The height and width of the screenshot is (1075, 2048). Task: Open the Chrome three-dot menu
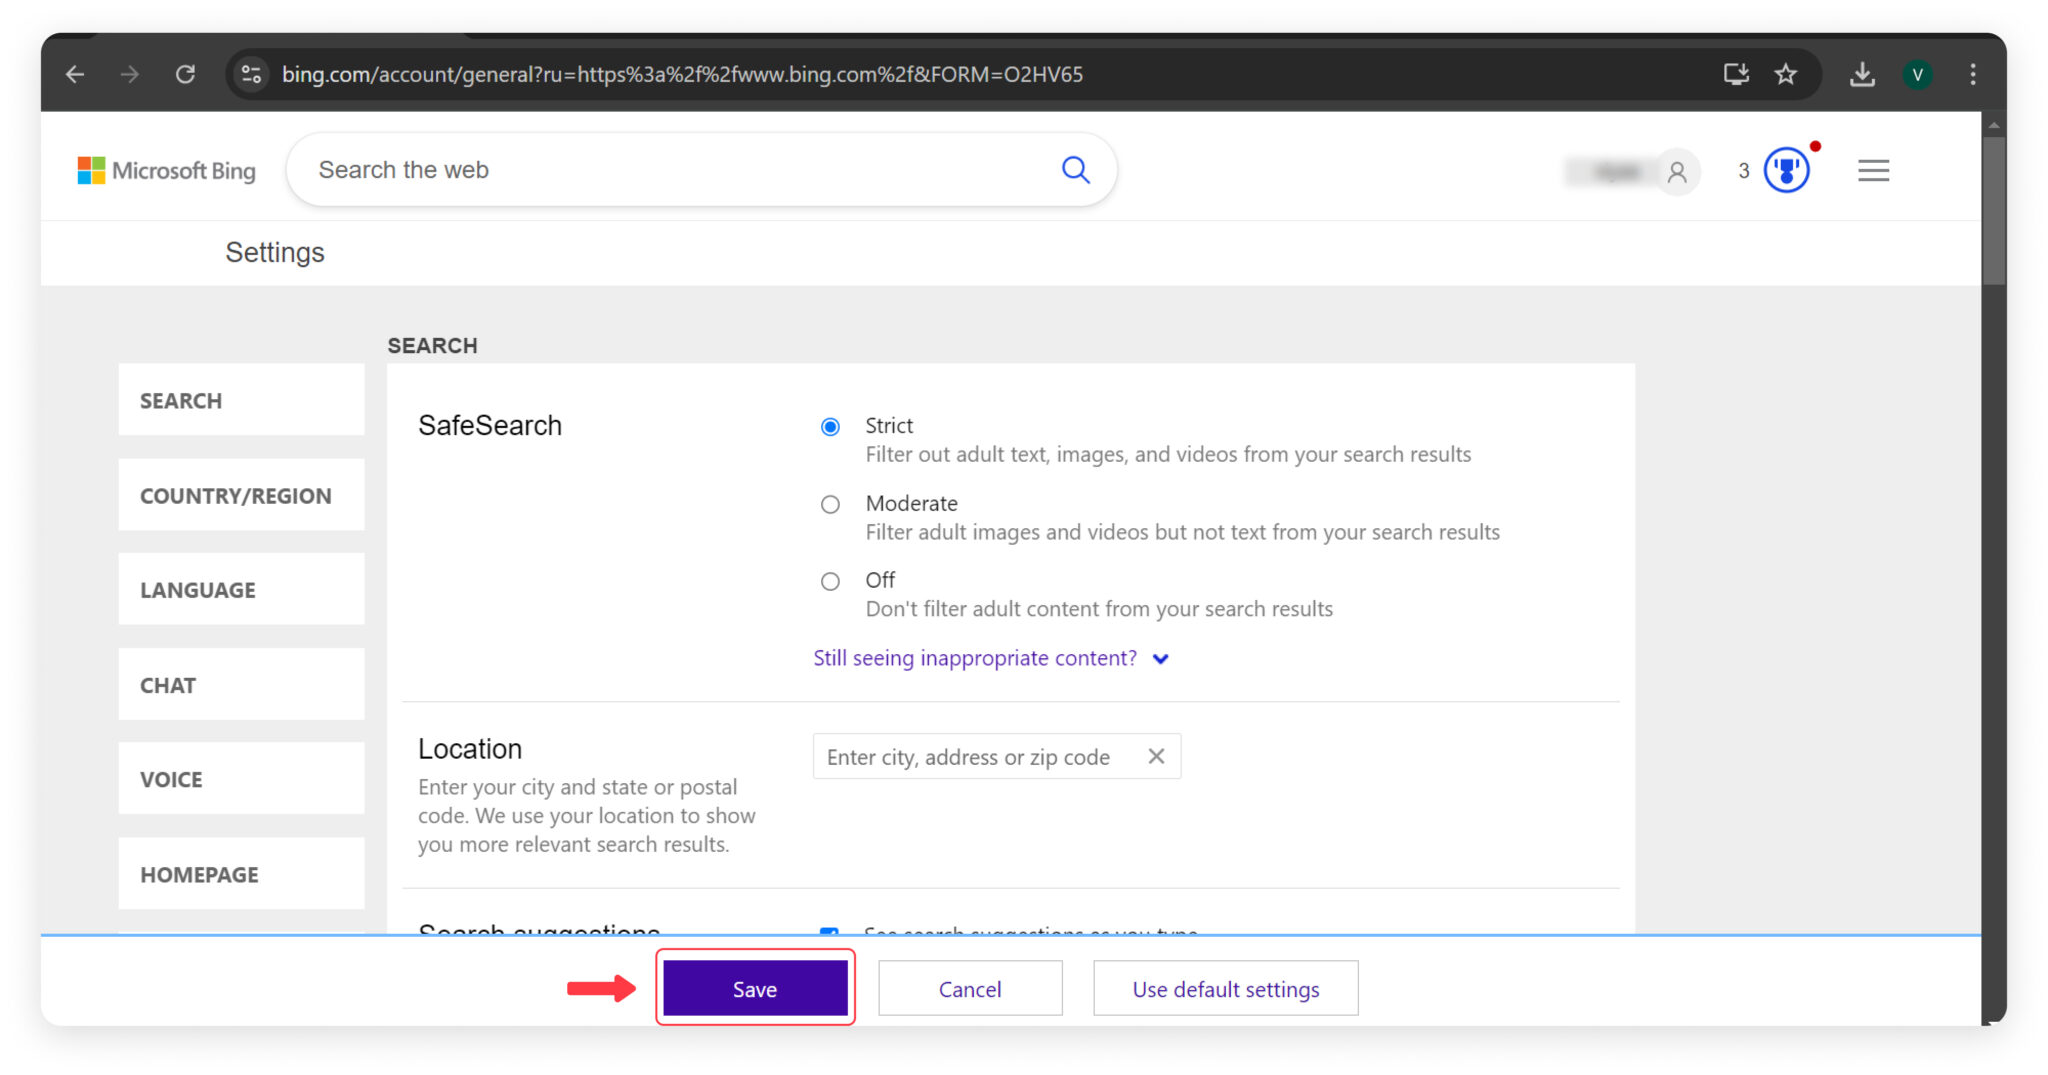pyautogui.click(x=1973, y=74)
